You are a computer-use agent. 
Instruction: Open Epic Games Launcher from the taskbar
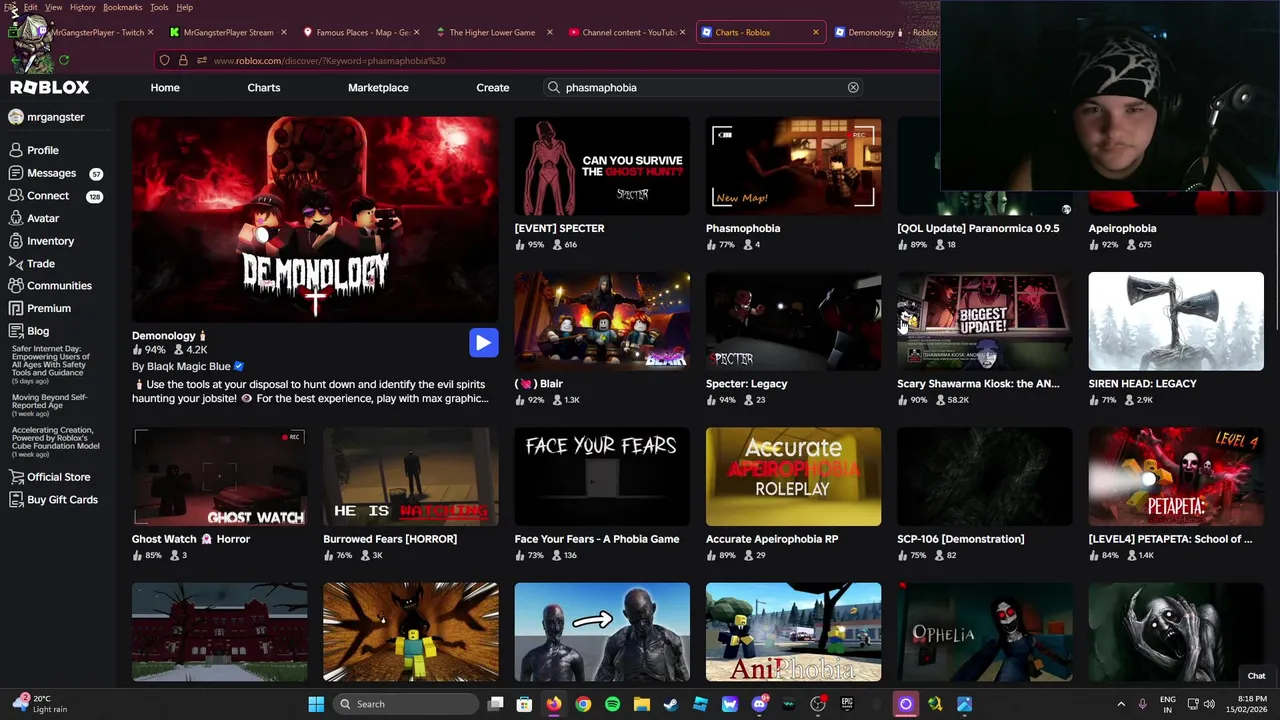click(847, 704)
